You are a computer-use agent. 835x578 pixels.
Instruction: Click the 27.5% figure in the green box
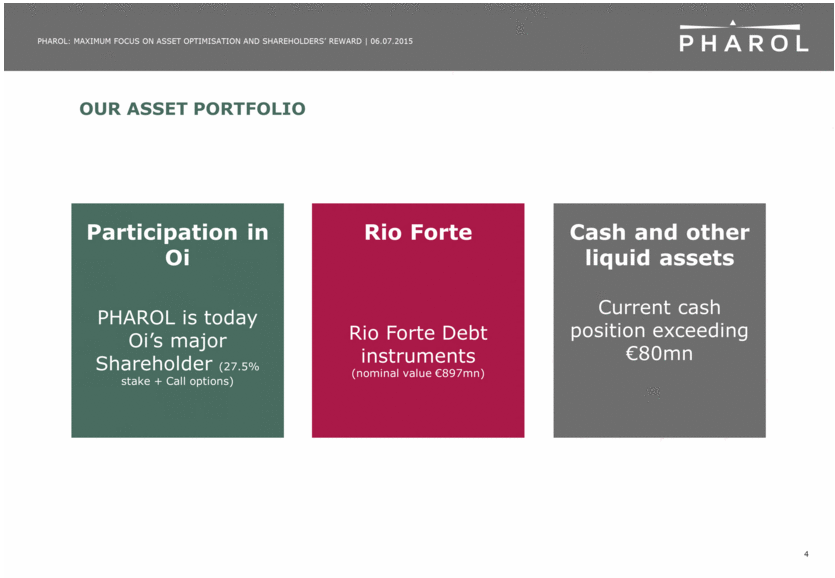tap(242, 367)
